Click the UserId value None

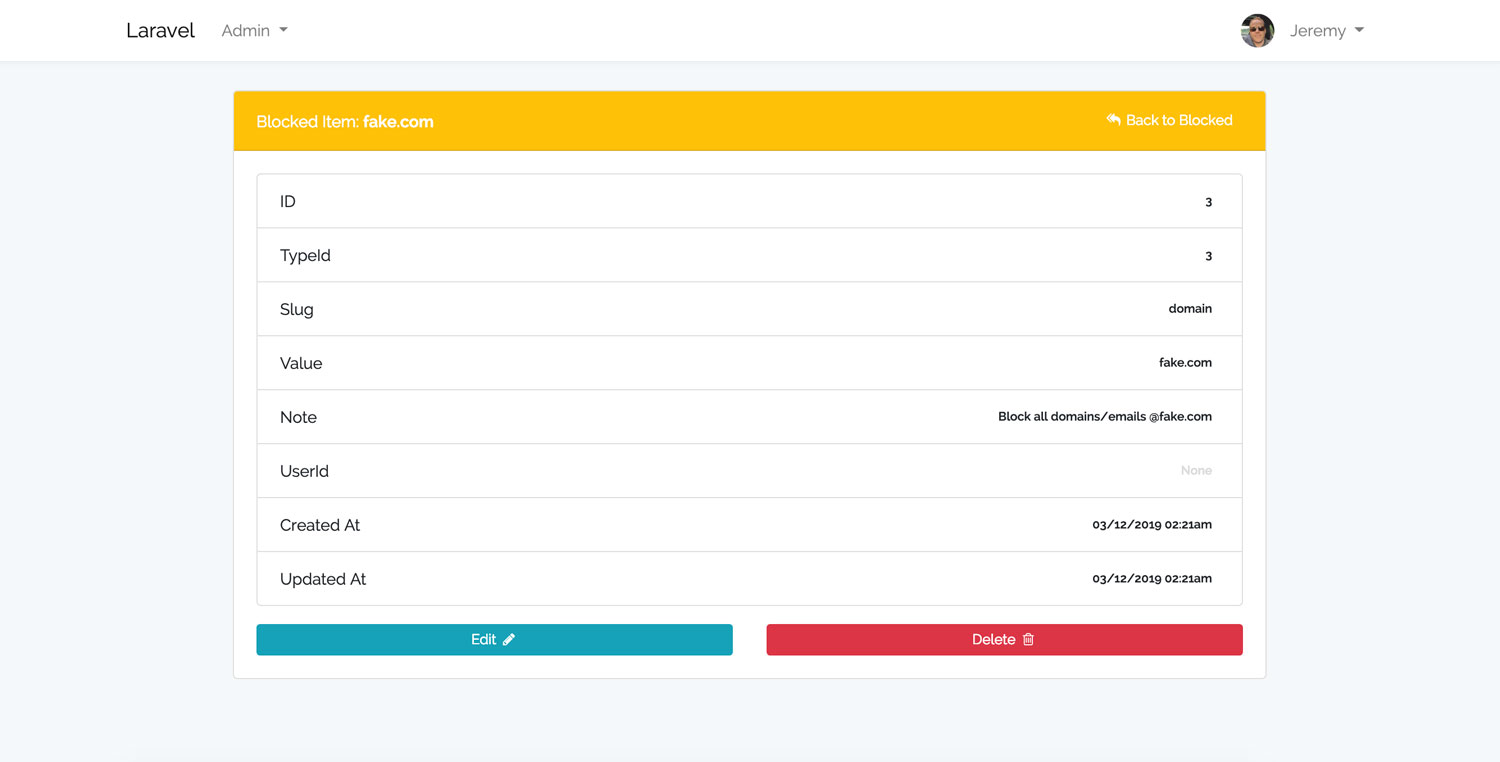pyautogui.click(x=1196, y=471)
